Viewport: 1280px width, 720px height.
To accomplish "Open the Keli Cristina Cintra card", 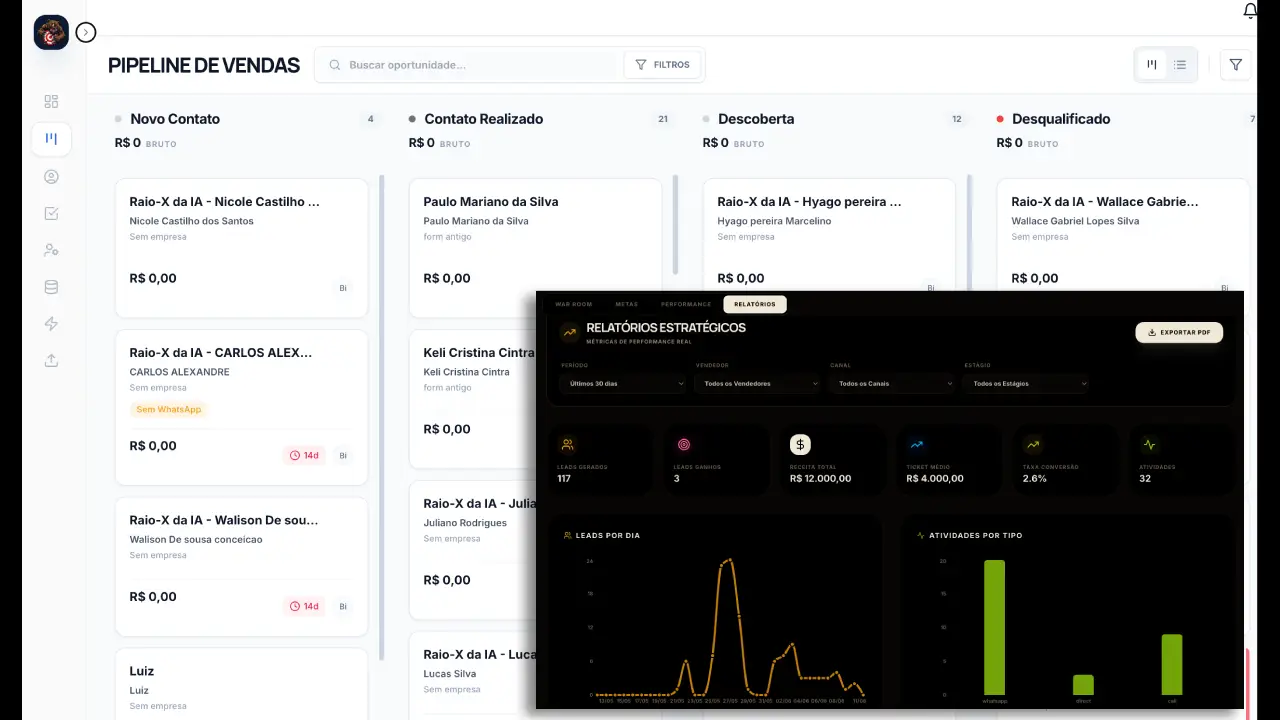I will (472, 399).
